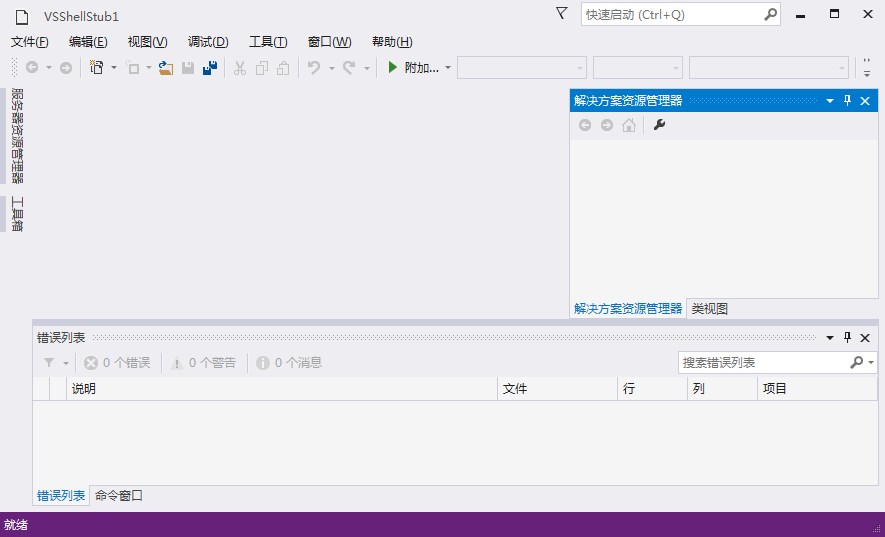Screen dimensions: 885x537
Task: Open the 编辑(E) menu
Action: pos(88,42)
